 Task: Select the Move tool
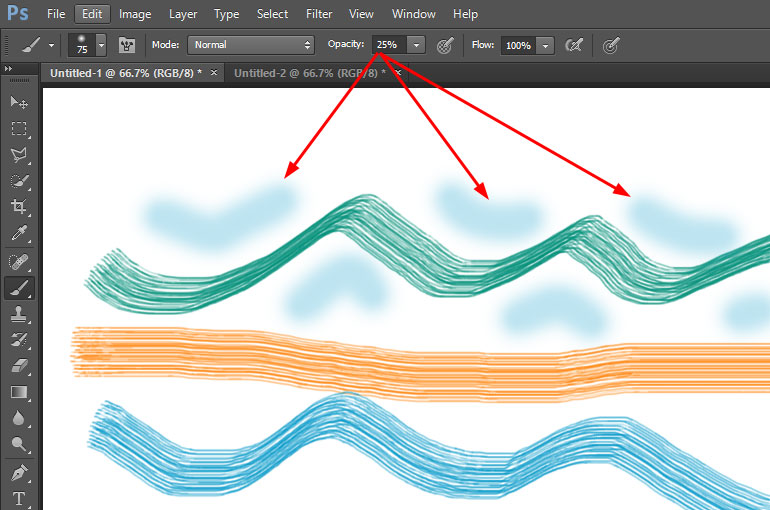tap(19, 103)
